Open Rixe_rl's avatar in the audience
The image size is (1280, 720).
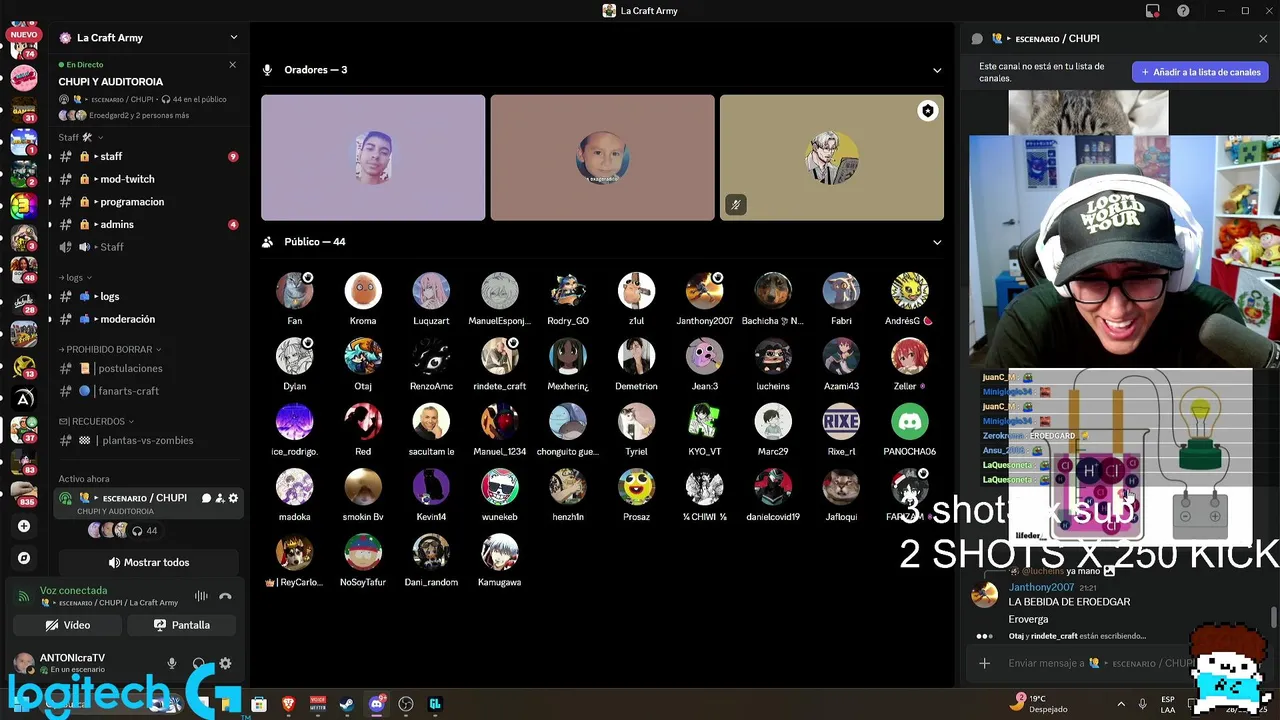point(841,422)
